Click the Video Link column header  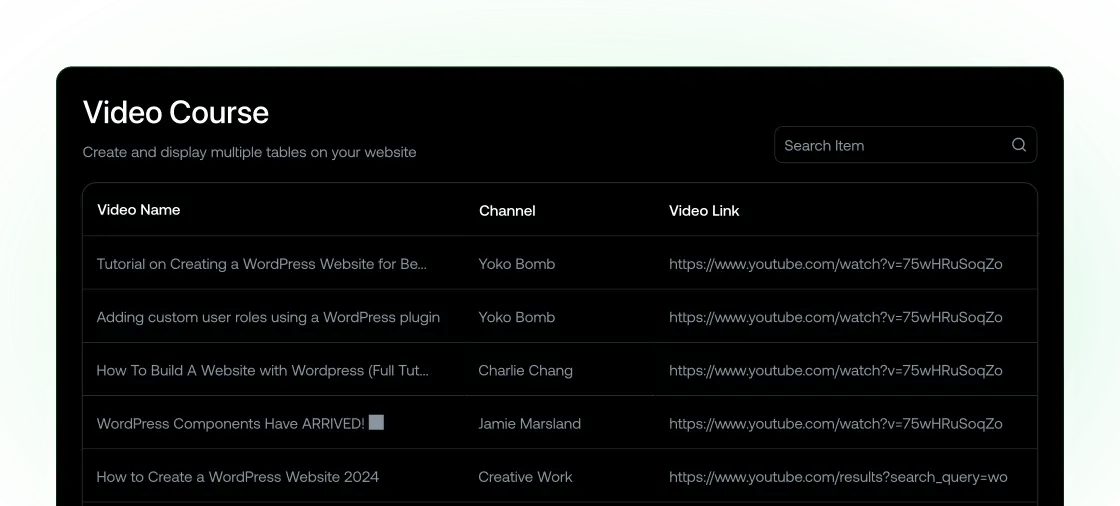click(x=704, y=211)
